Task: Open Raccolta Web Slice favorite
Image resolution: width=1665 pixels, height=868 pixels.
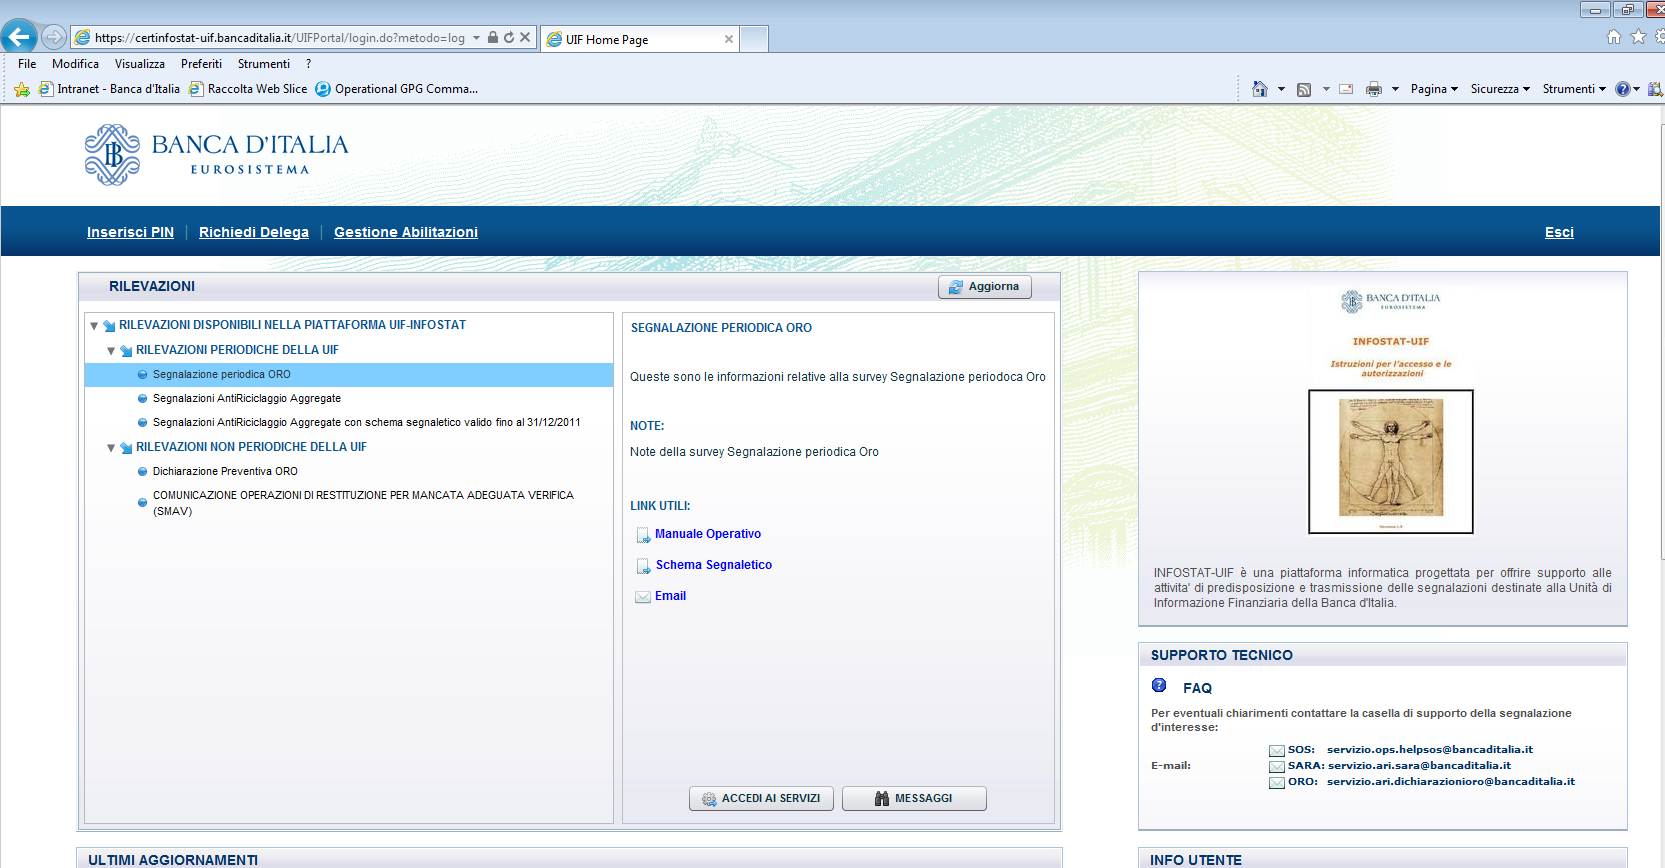Action: (248, 89)
